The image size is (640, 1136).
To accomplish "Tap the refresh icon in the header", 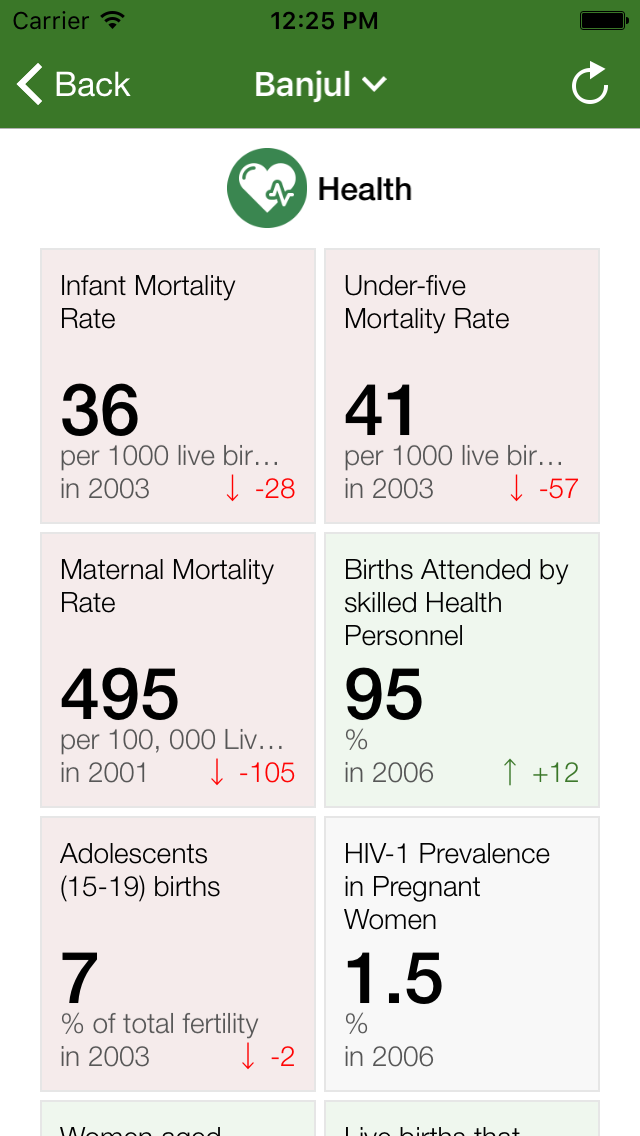I will 590,84.
